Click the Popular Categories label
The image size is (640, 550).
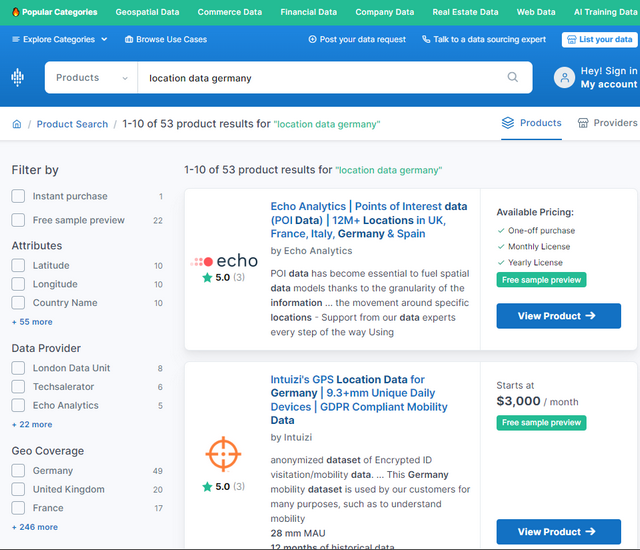point(60,12)
